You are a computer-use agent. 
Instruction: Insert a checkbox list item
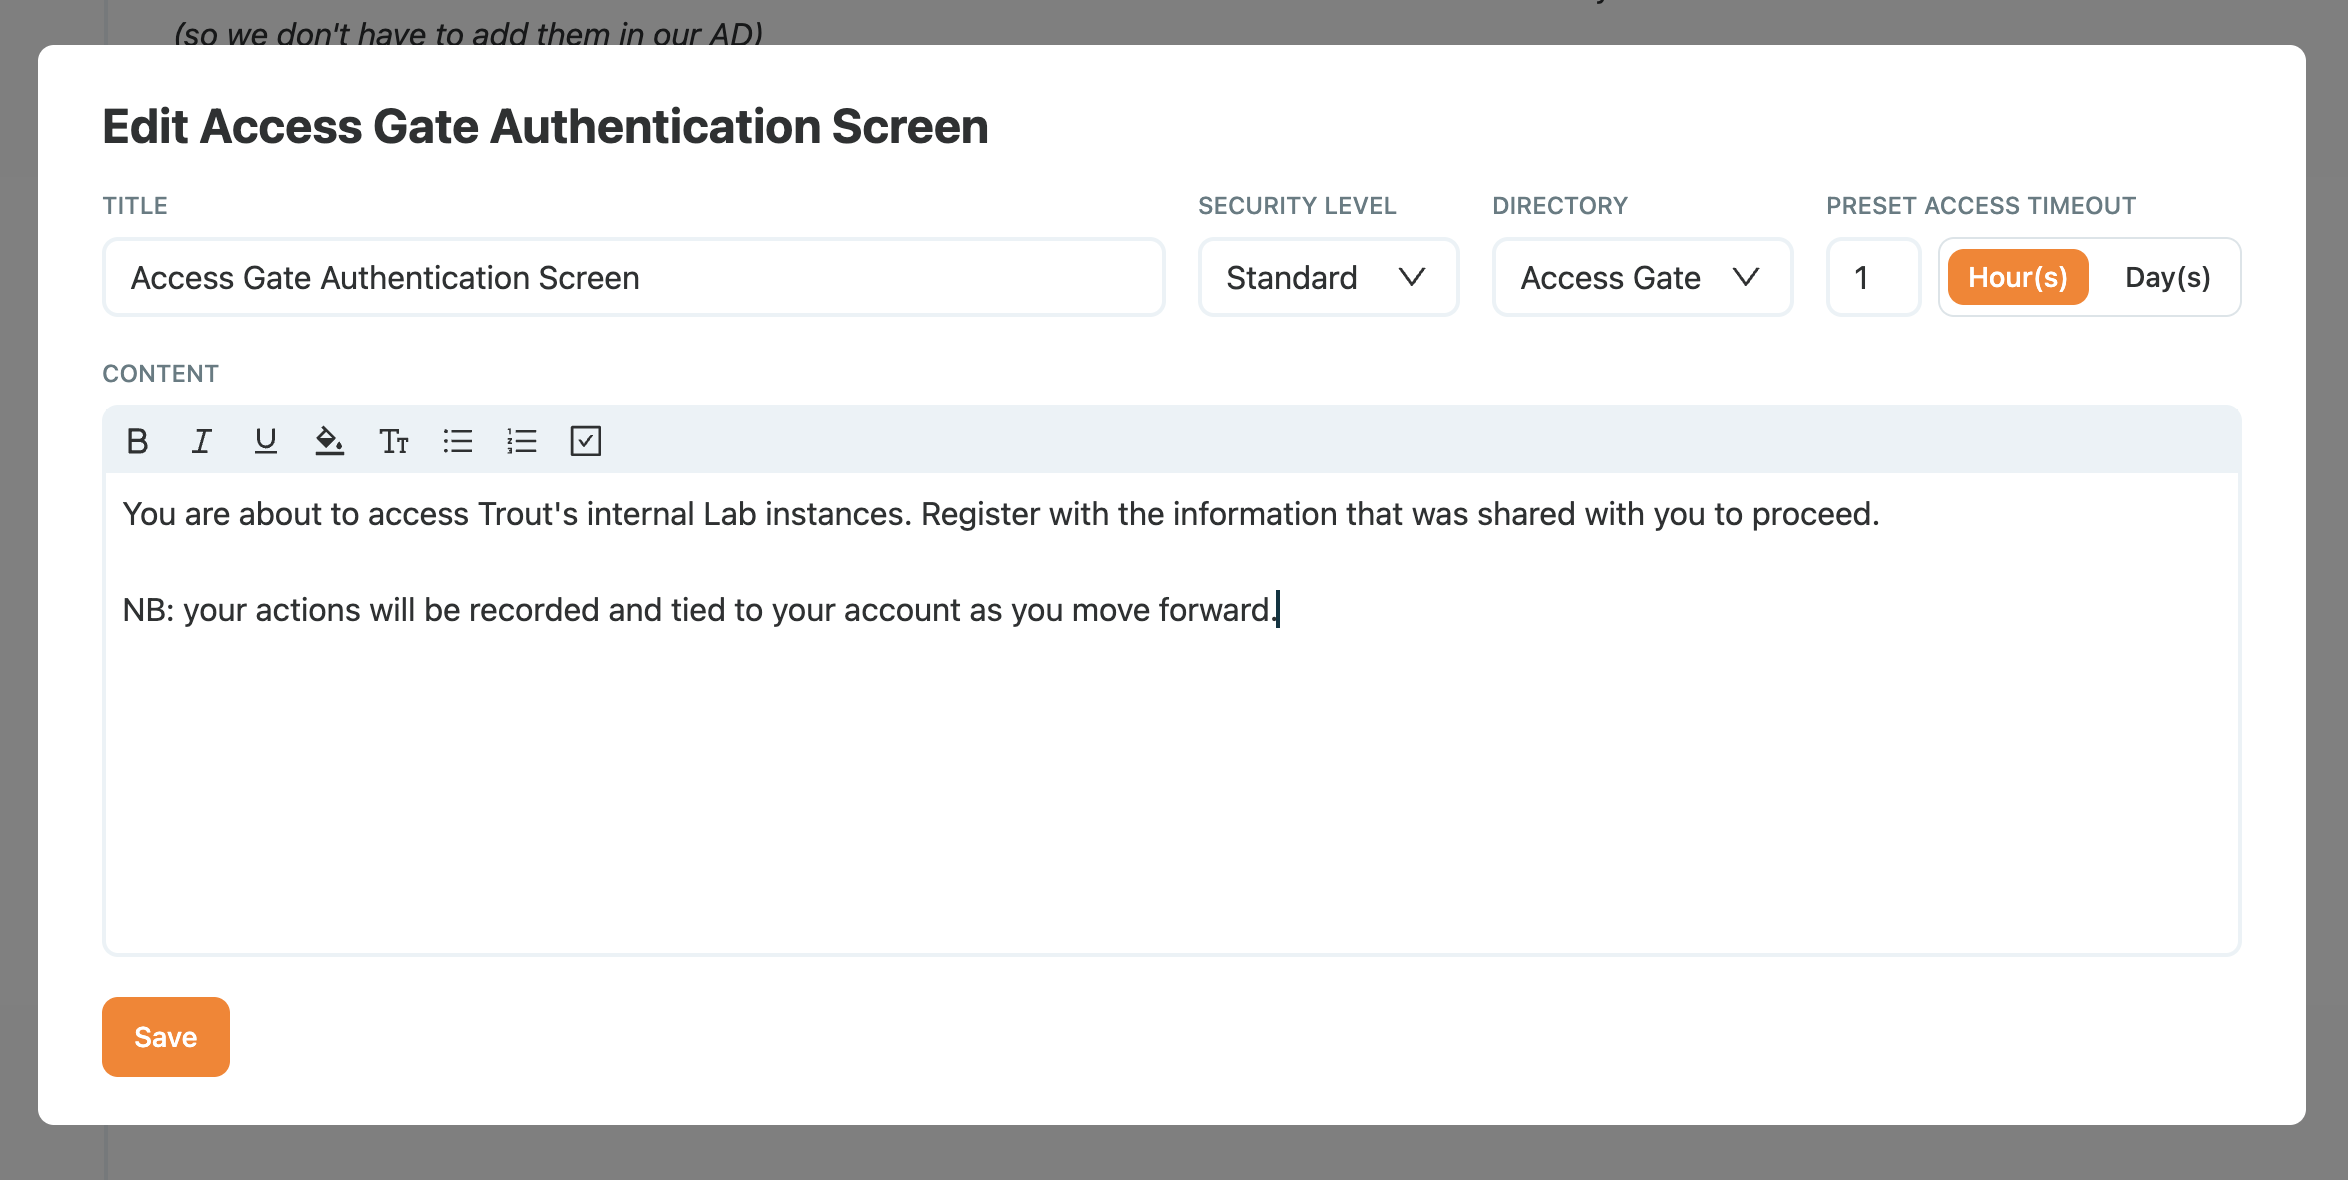tap(585, 441)
